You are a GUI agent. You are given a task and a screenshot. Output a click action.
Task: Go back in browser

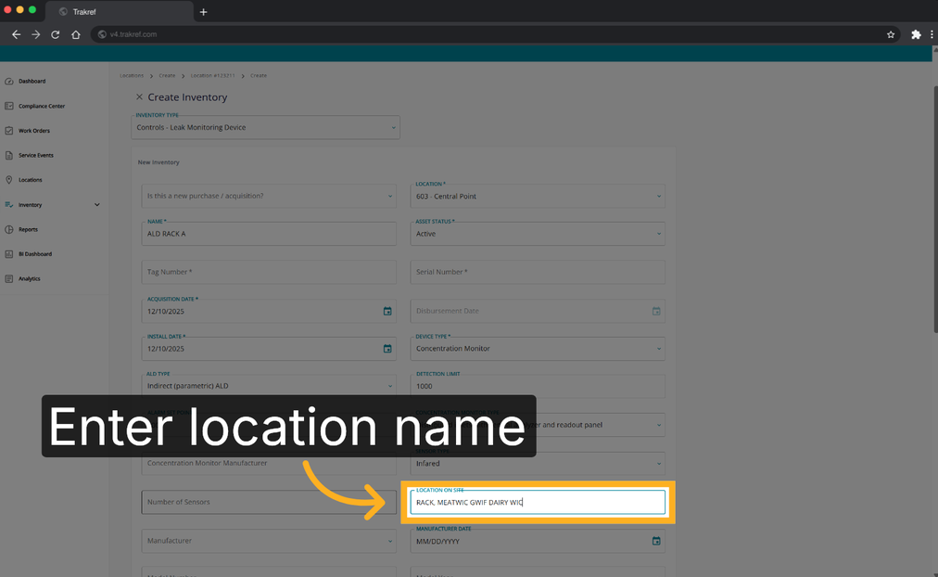[x=16, y=35]
